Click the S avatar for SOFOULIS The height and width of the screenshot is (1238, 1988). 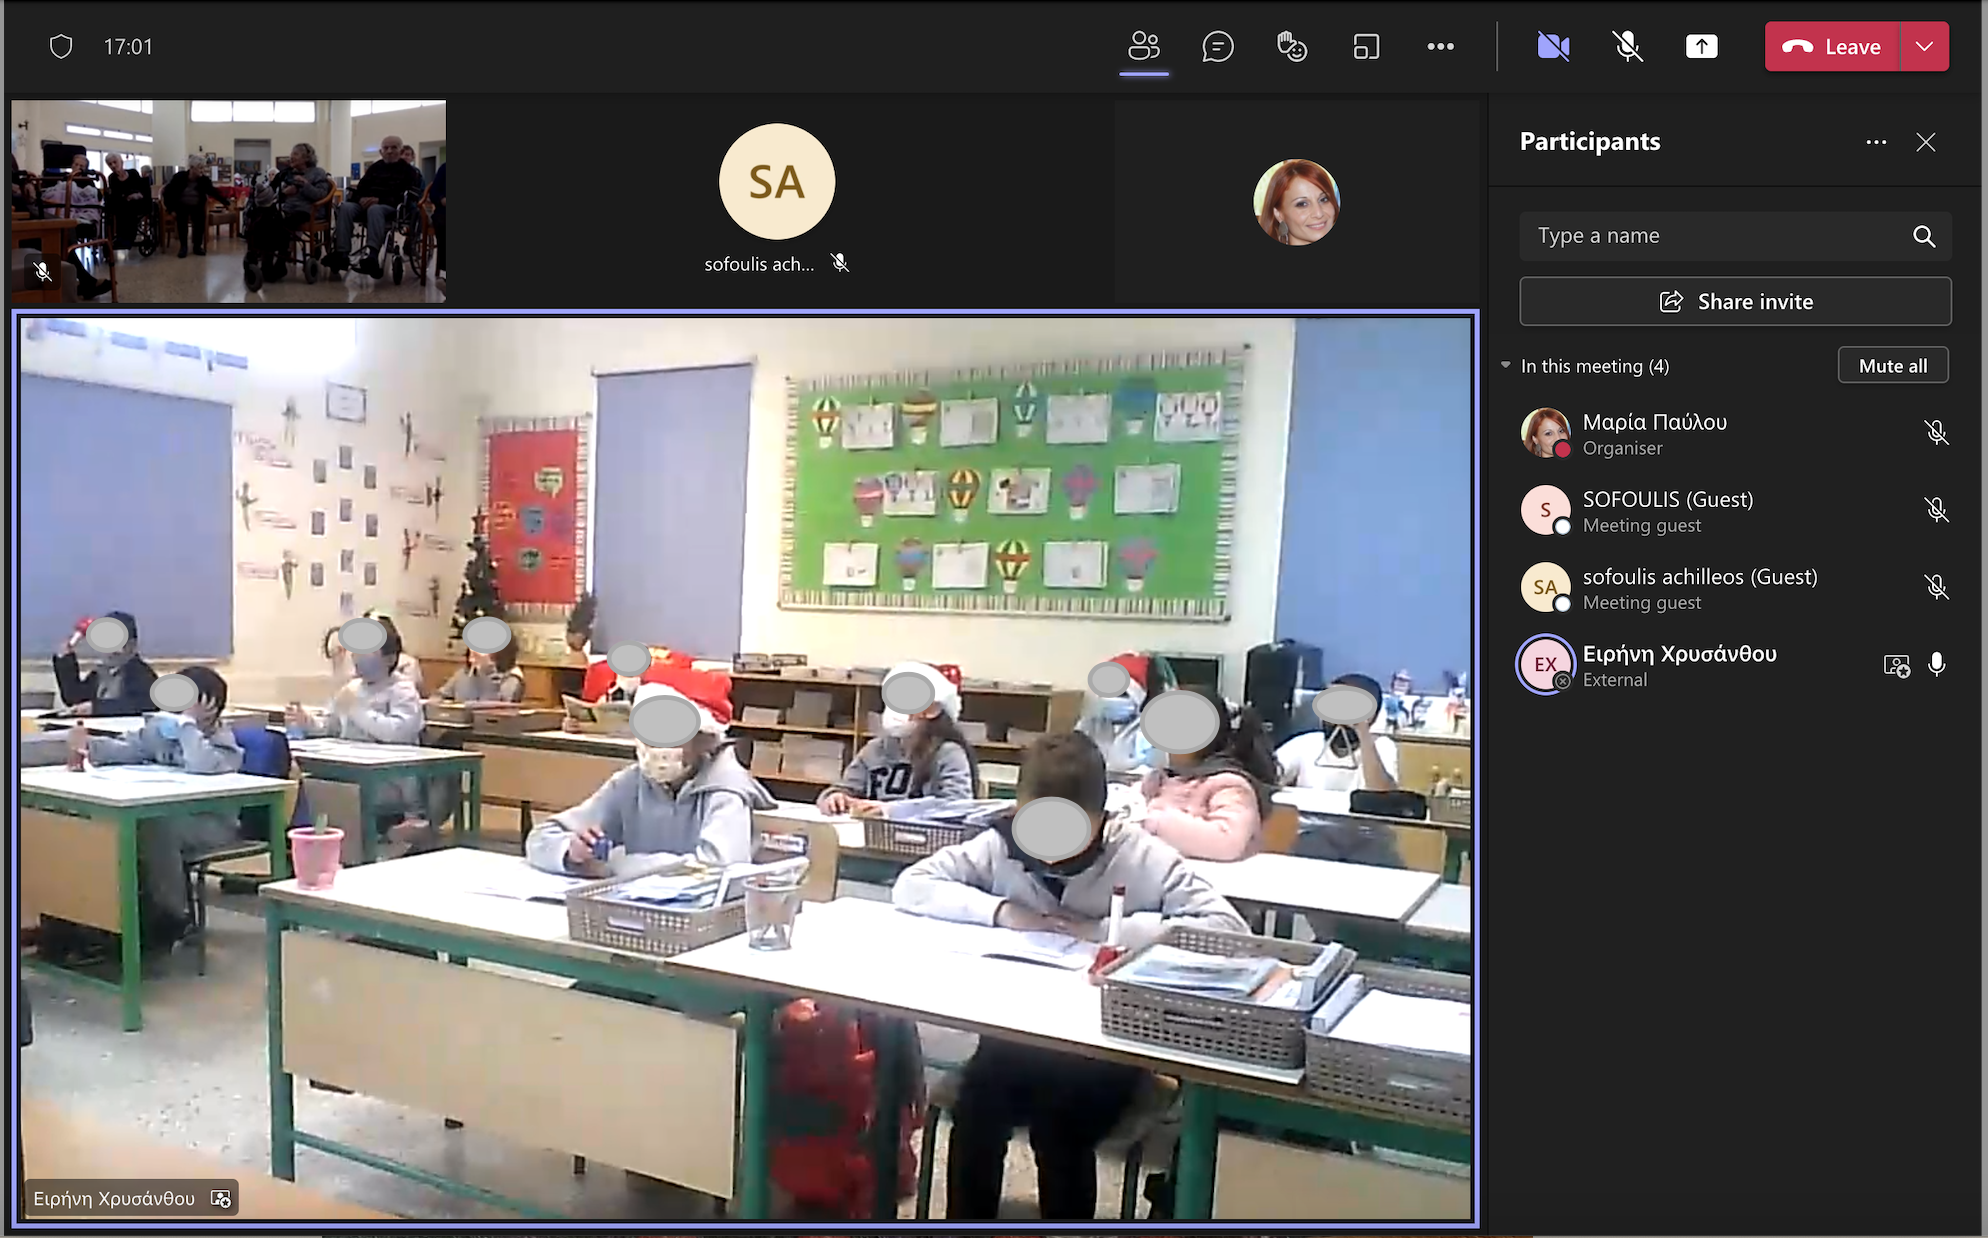(x=1545, y=509)
